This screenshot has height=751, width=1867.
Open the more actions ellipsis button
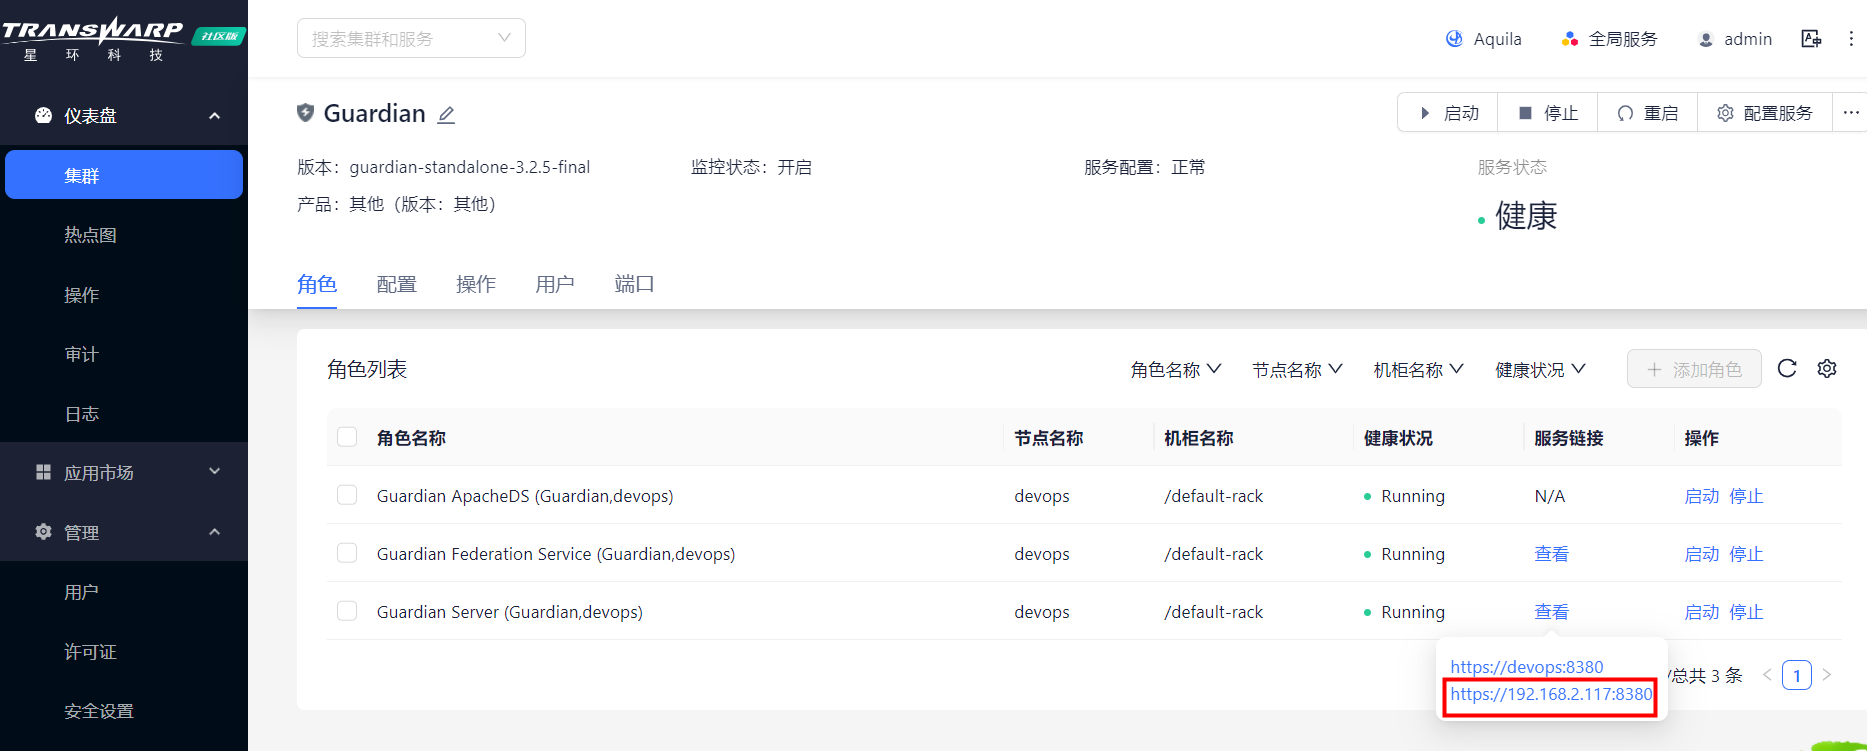[1851, 113]
